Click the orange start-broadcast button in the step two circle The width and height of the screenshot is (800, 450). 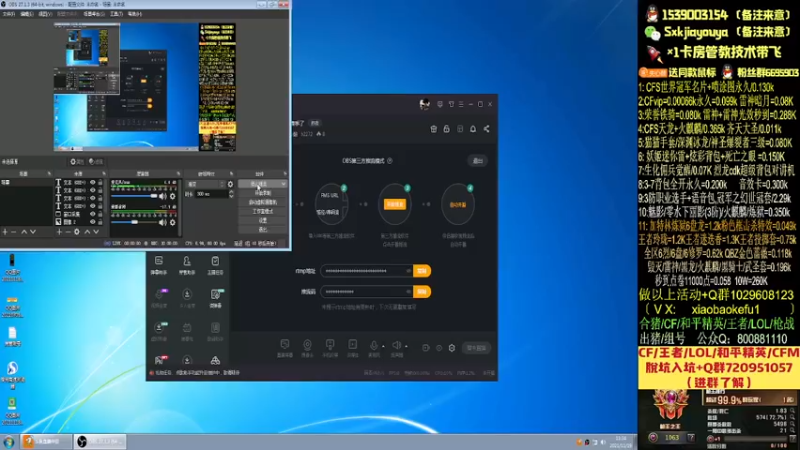pyautogui.click(x=395, y=205)
